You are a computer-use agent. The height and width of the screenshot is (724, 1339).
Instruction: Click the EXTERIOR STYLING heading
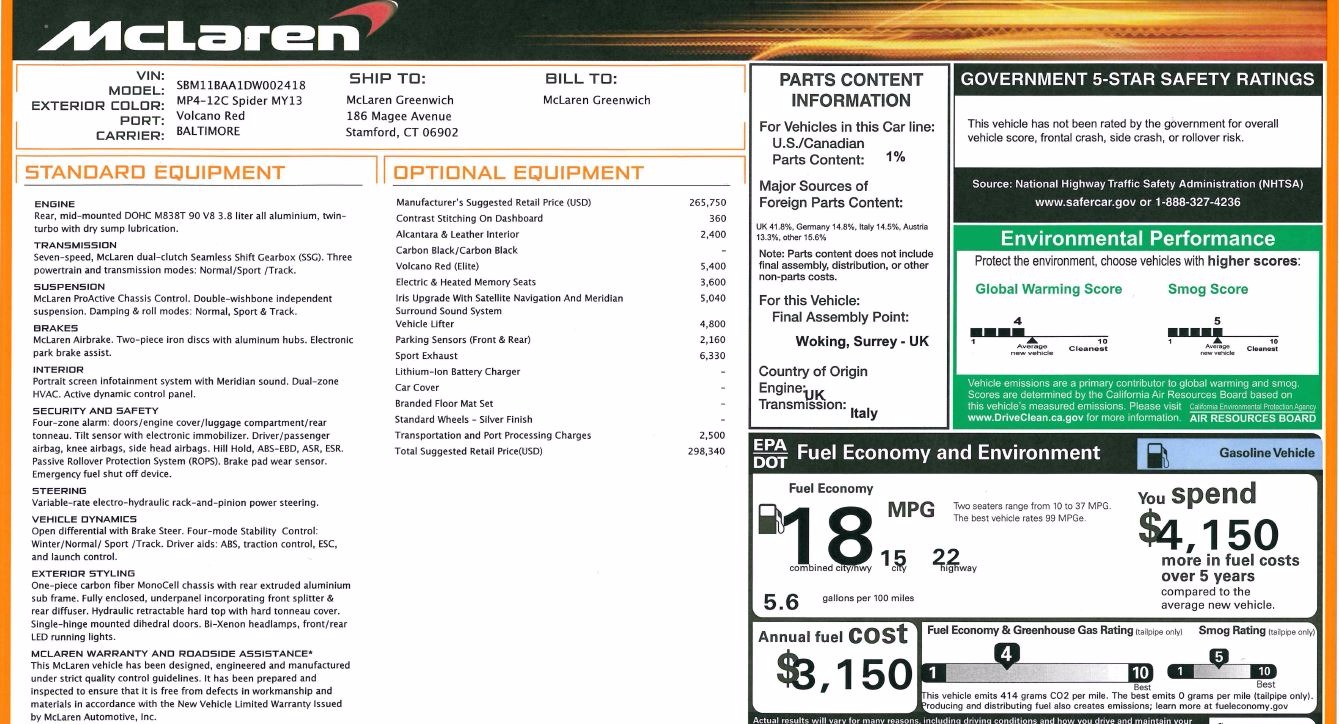pyautogui.click(x=83, y=574)
